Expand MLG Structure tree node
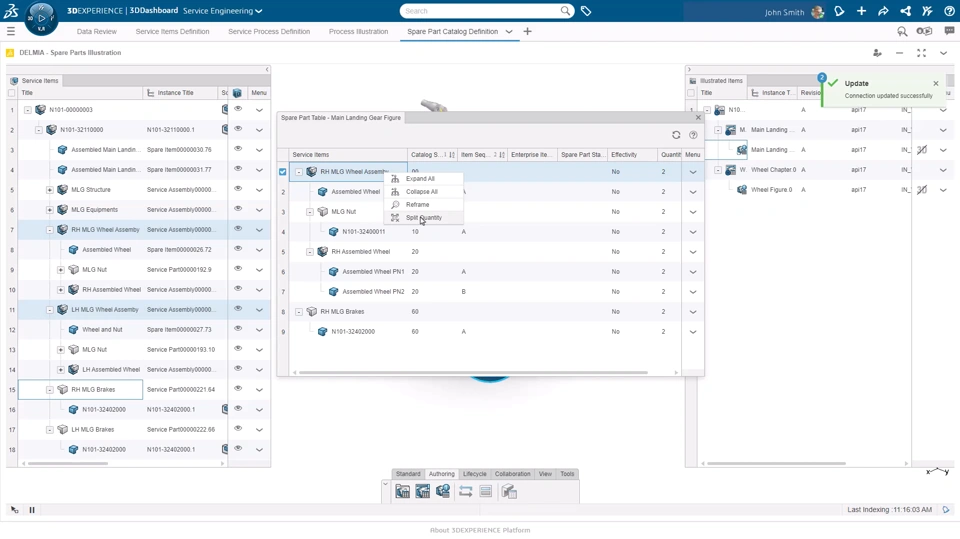The width and height of the screenshot is (960, 539). [x=50, y=190]
